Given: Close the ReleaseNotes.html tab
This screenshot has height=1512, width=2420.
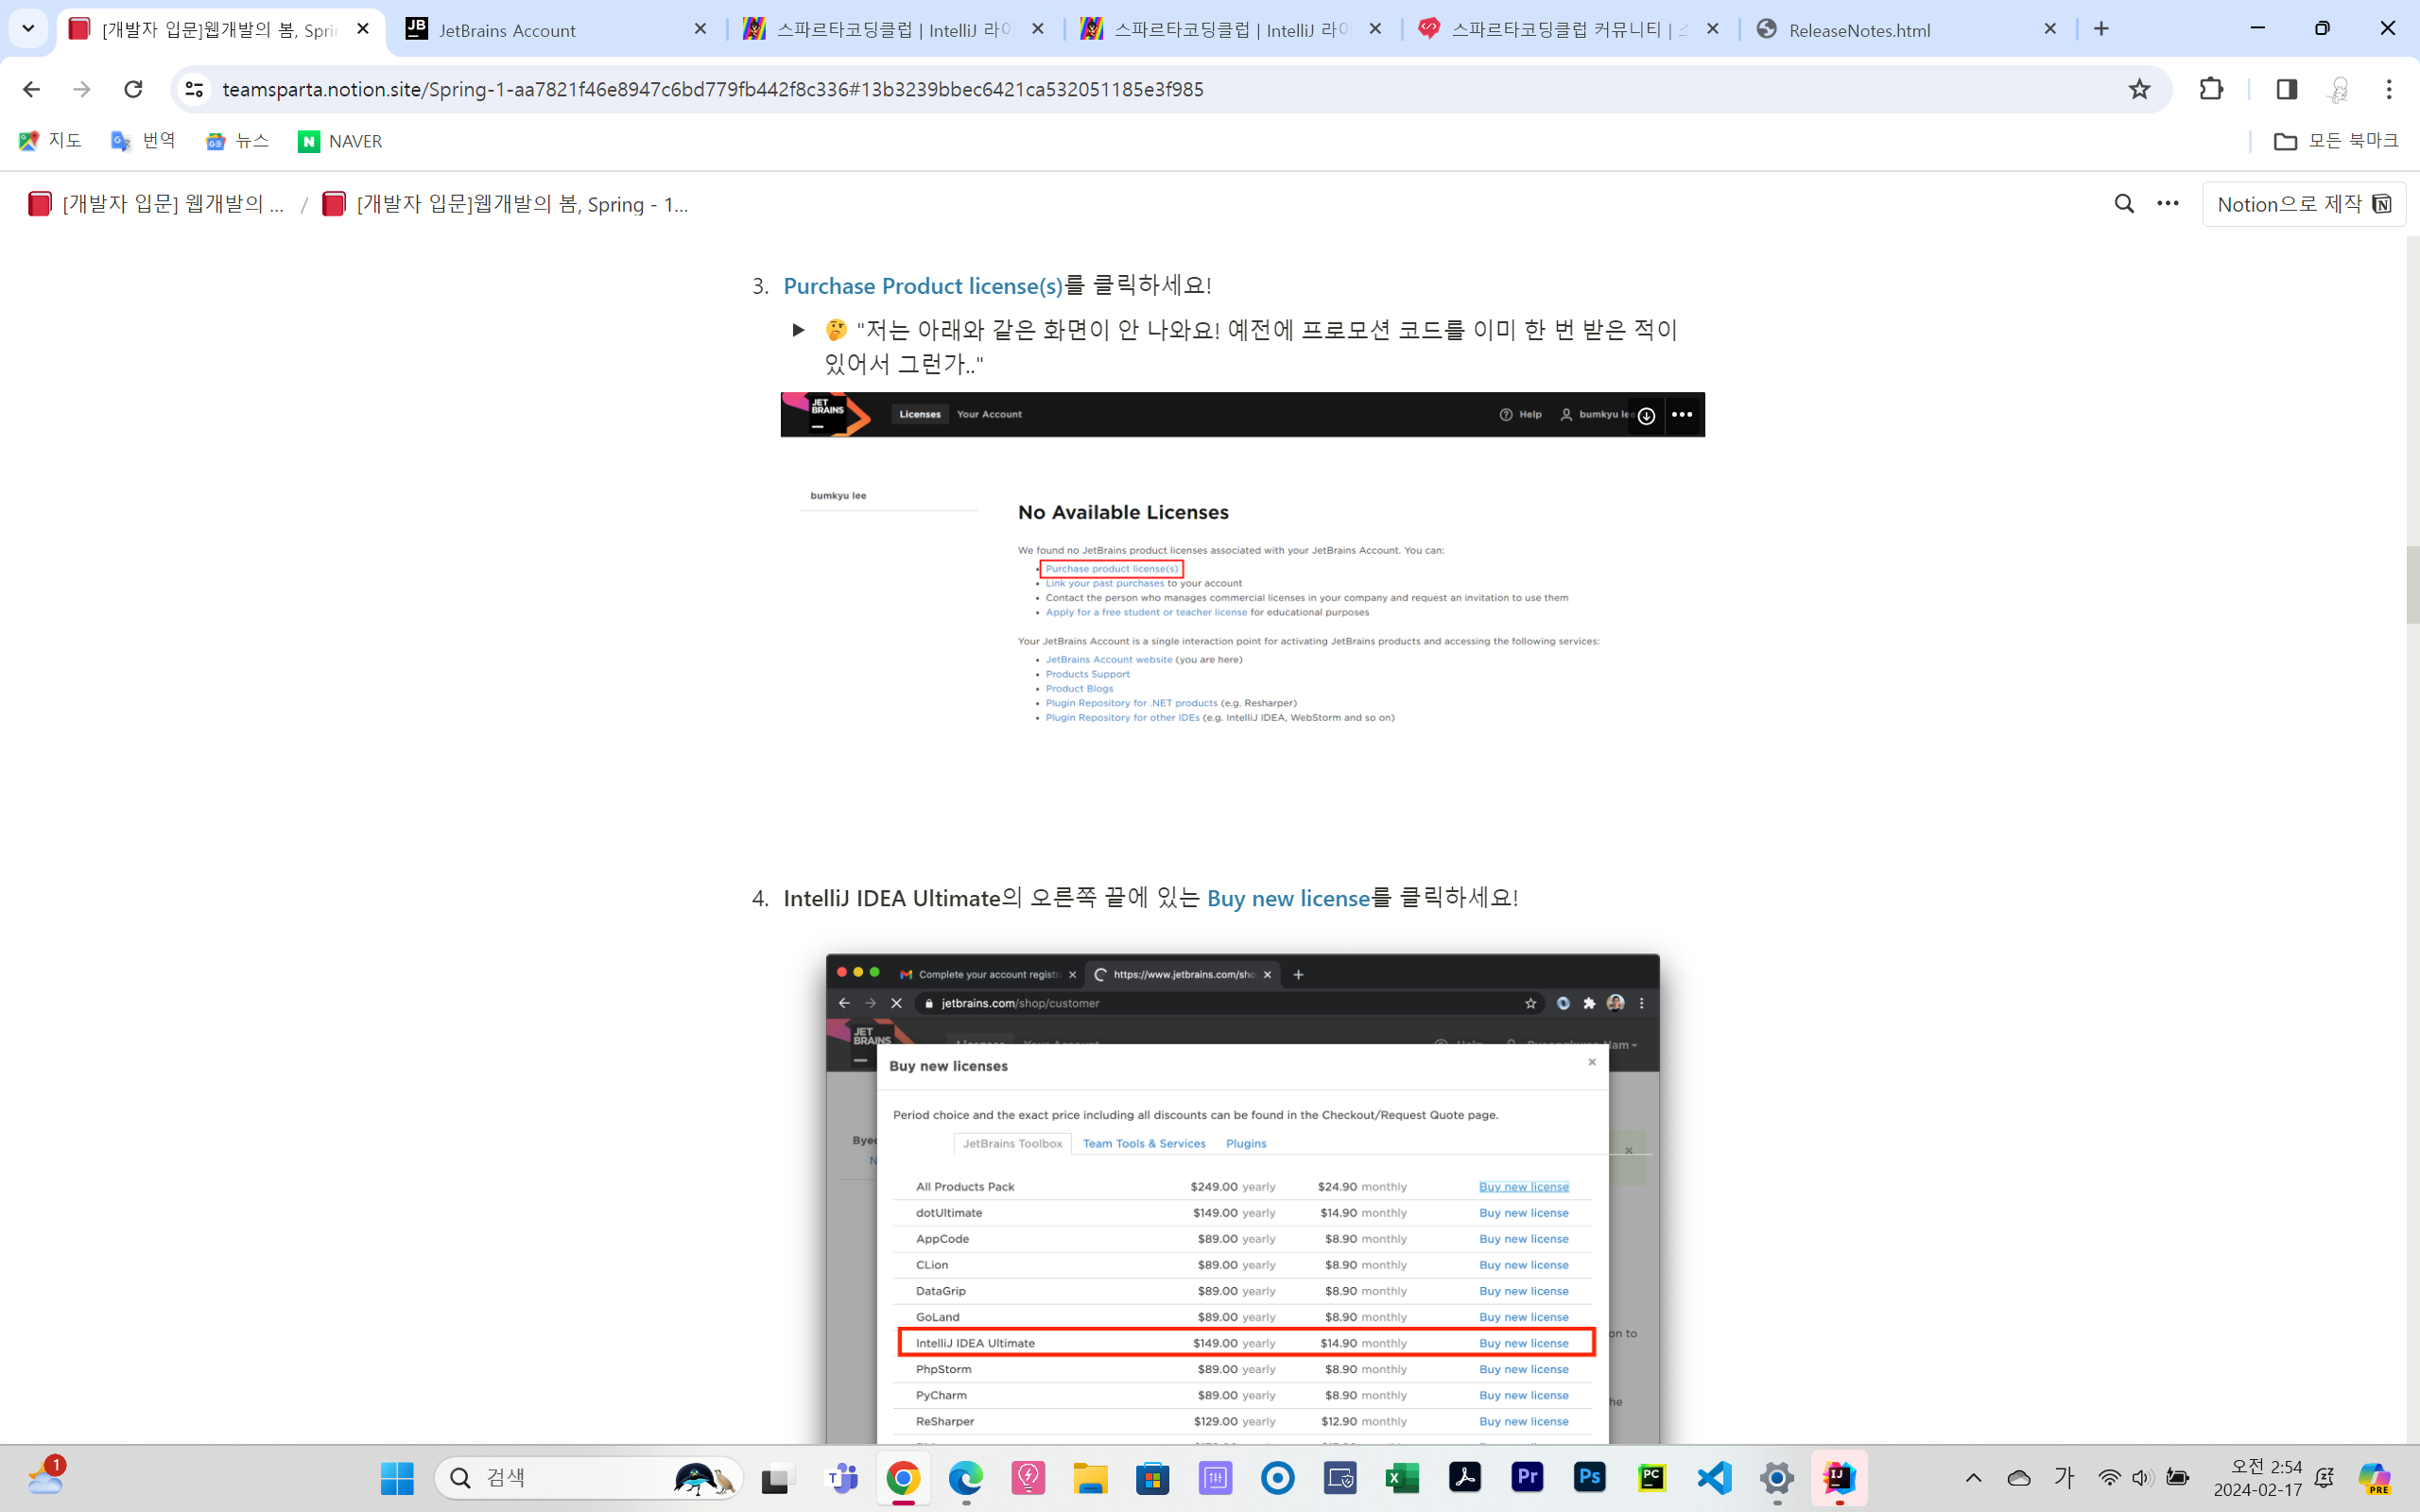Looking at the screenshot, I should tap(2050, 29).
